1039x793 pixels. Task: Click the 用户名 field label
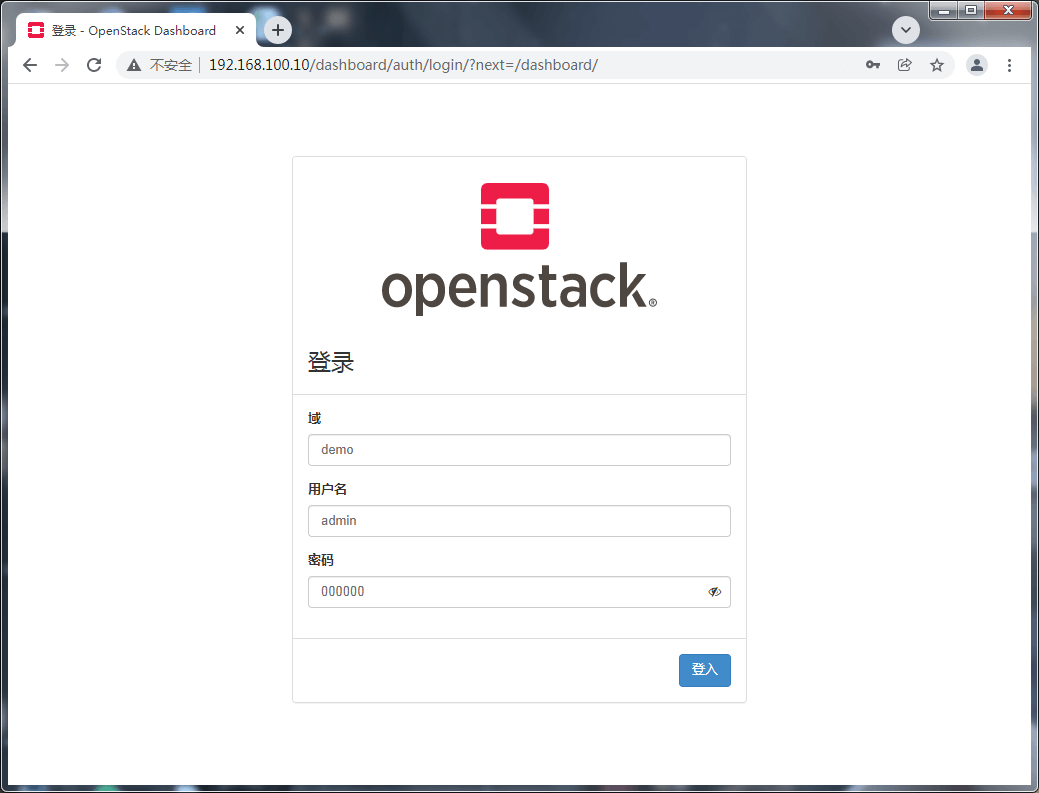(x=327, y=489)
